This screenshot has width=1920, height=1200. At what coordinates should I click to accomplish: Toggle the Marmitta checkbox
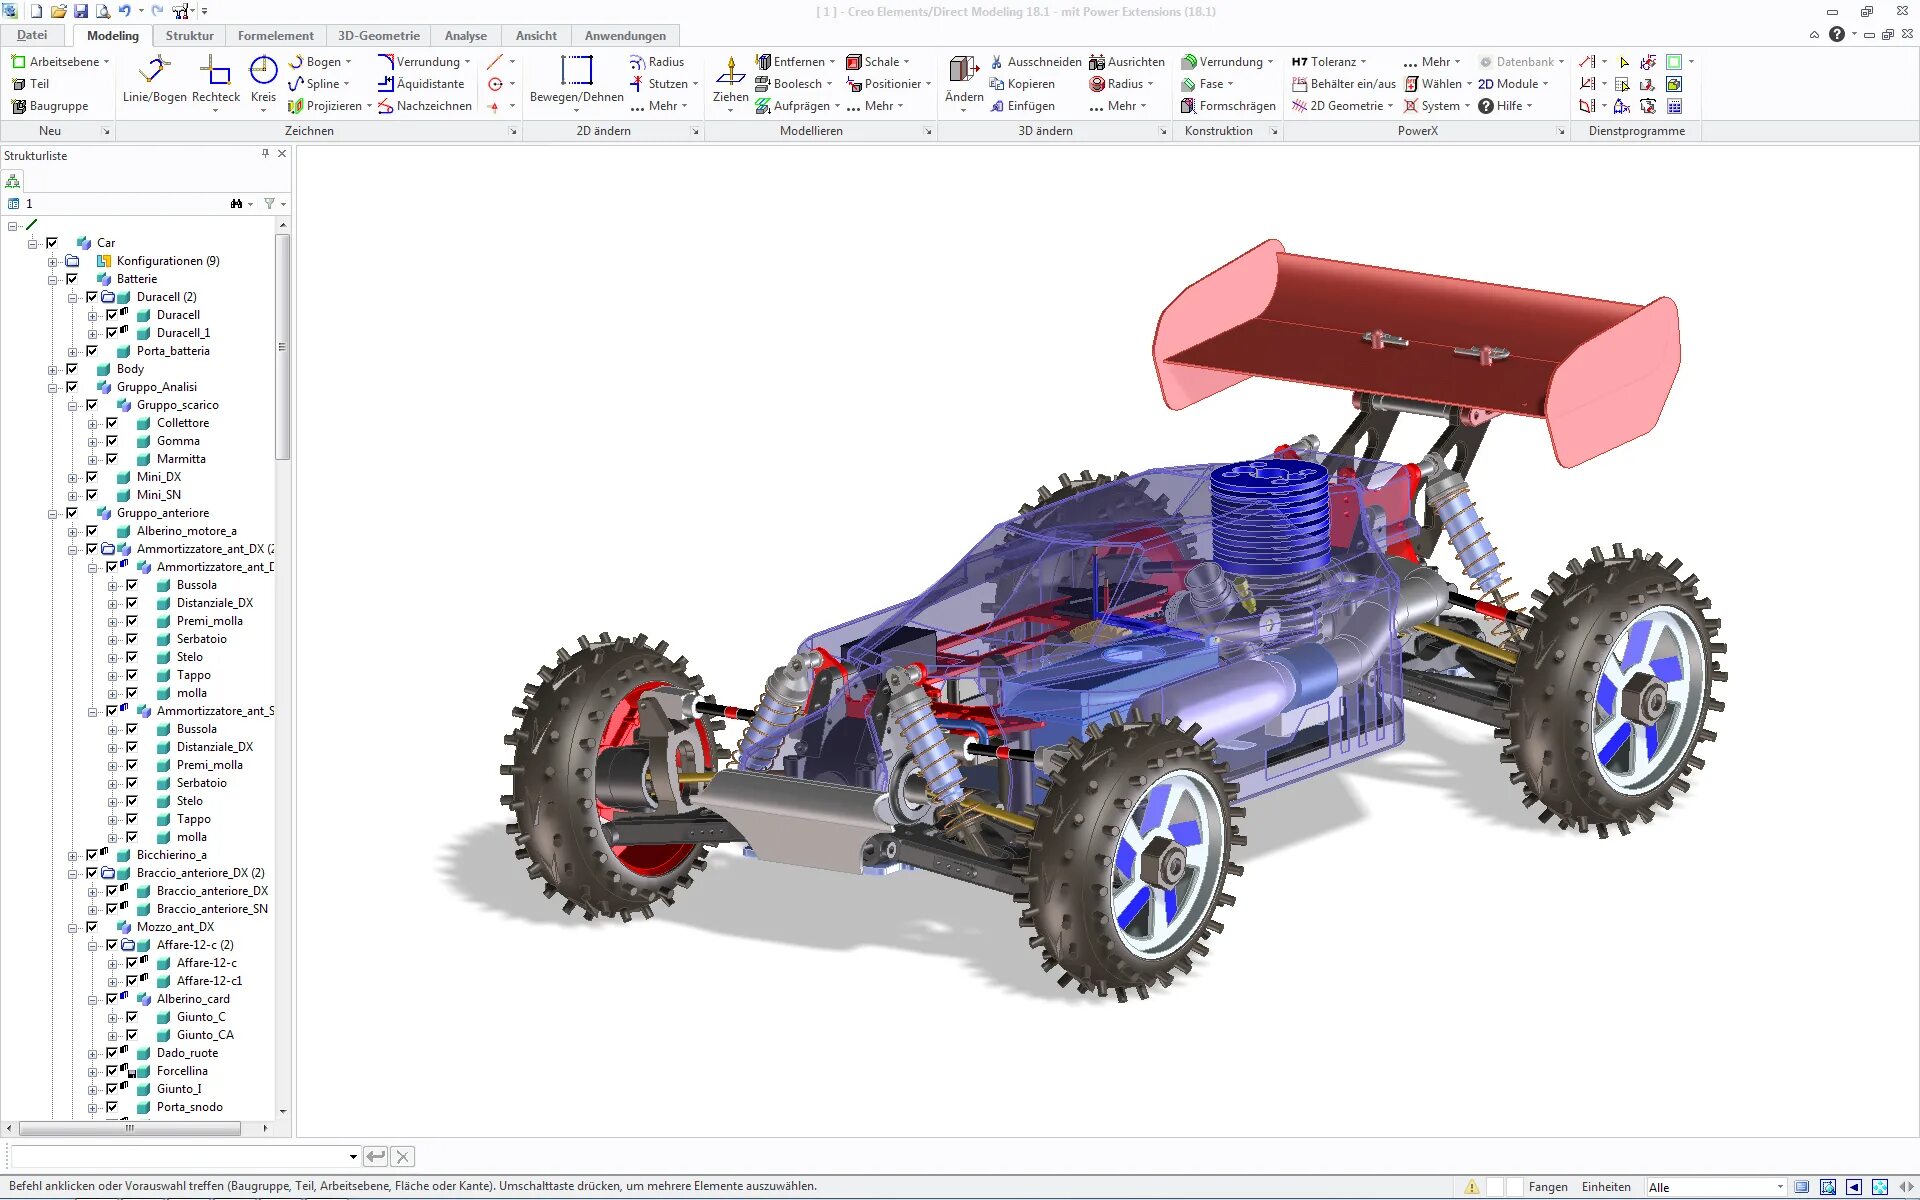pyautogui.click(x=112, y=459)
